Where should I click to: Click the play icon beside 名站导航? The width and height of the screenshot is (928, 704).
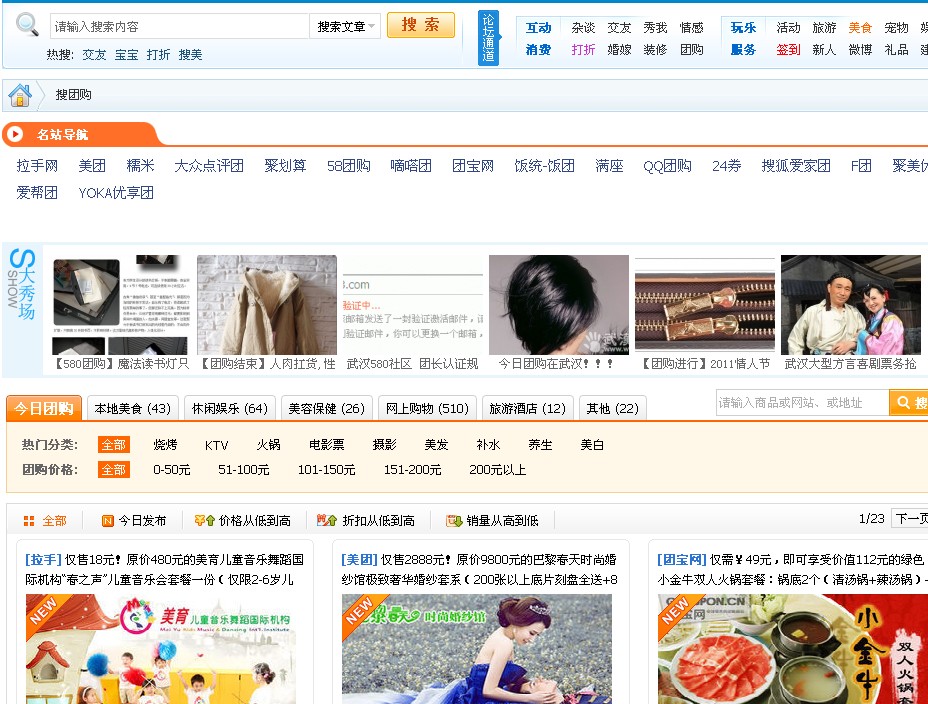tap(15, 134)
